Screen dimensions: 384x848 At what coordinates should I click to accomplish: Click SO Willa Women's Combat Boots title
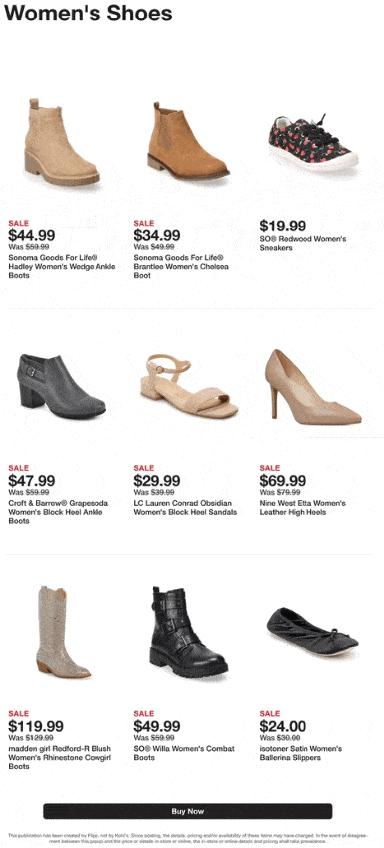(184, 753)
